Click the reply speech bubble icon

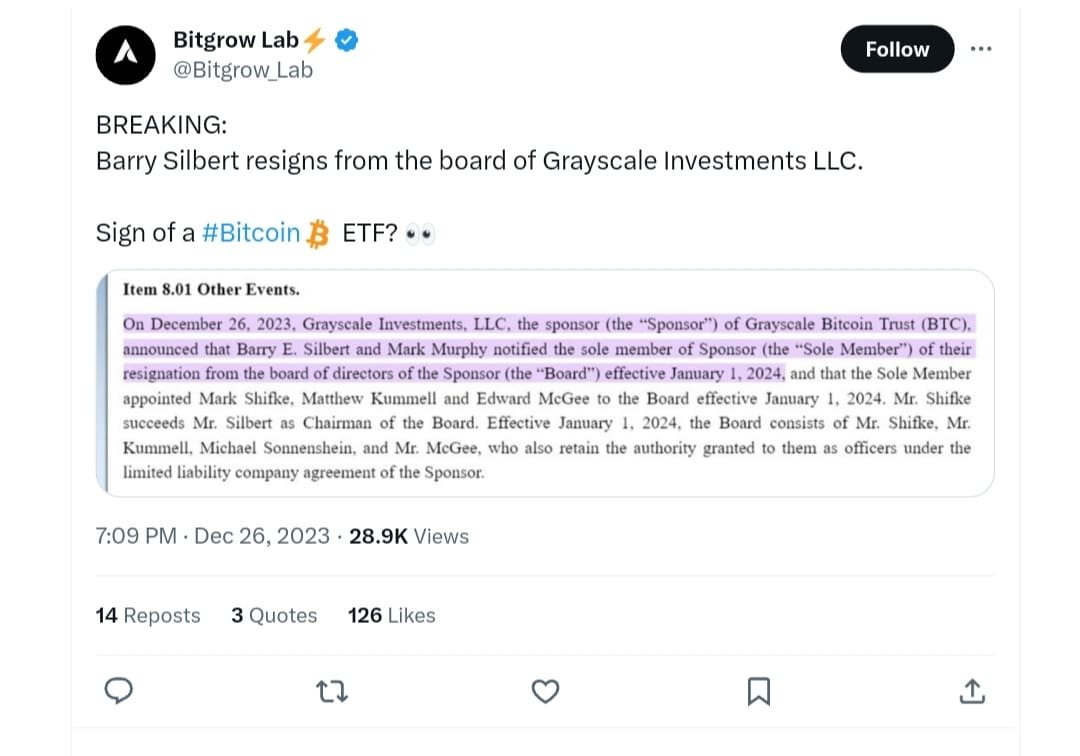pos(119,690)
